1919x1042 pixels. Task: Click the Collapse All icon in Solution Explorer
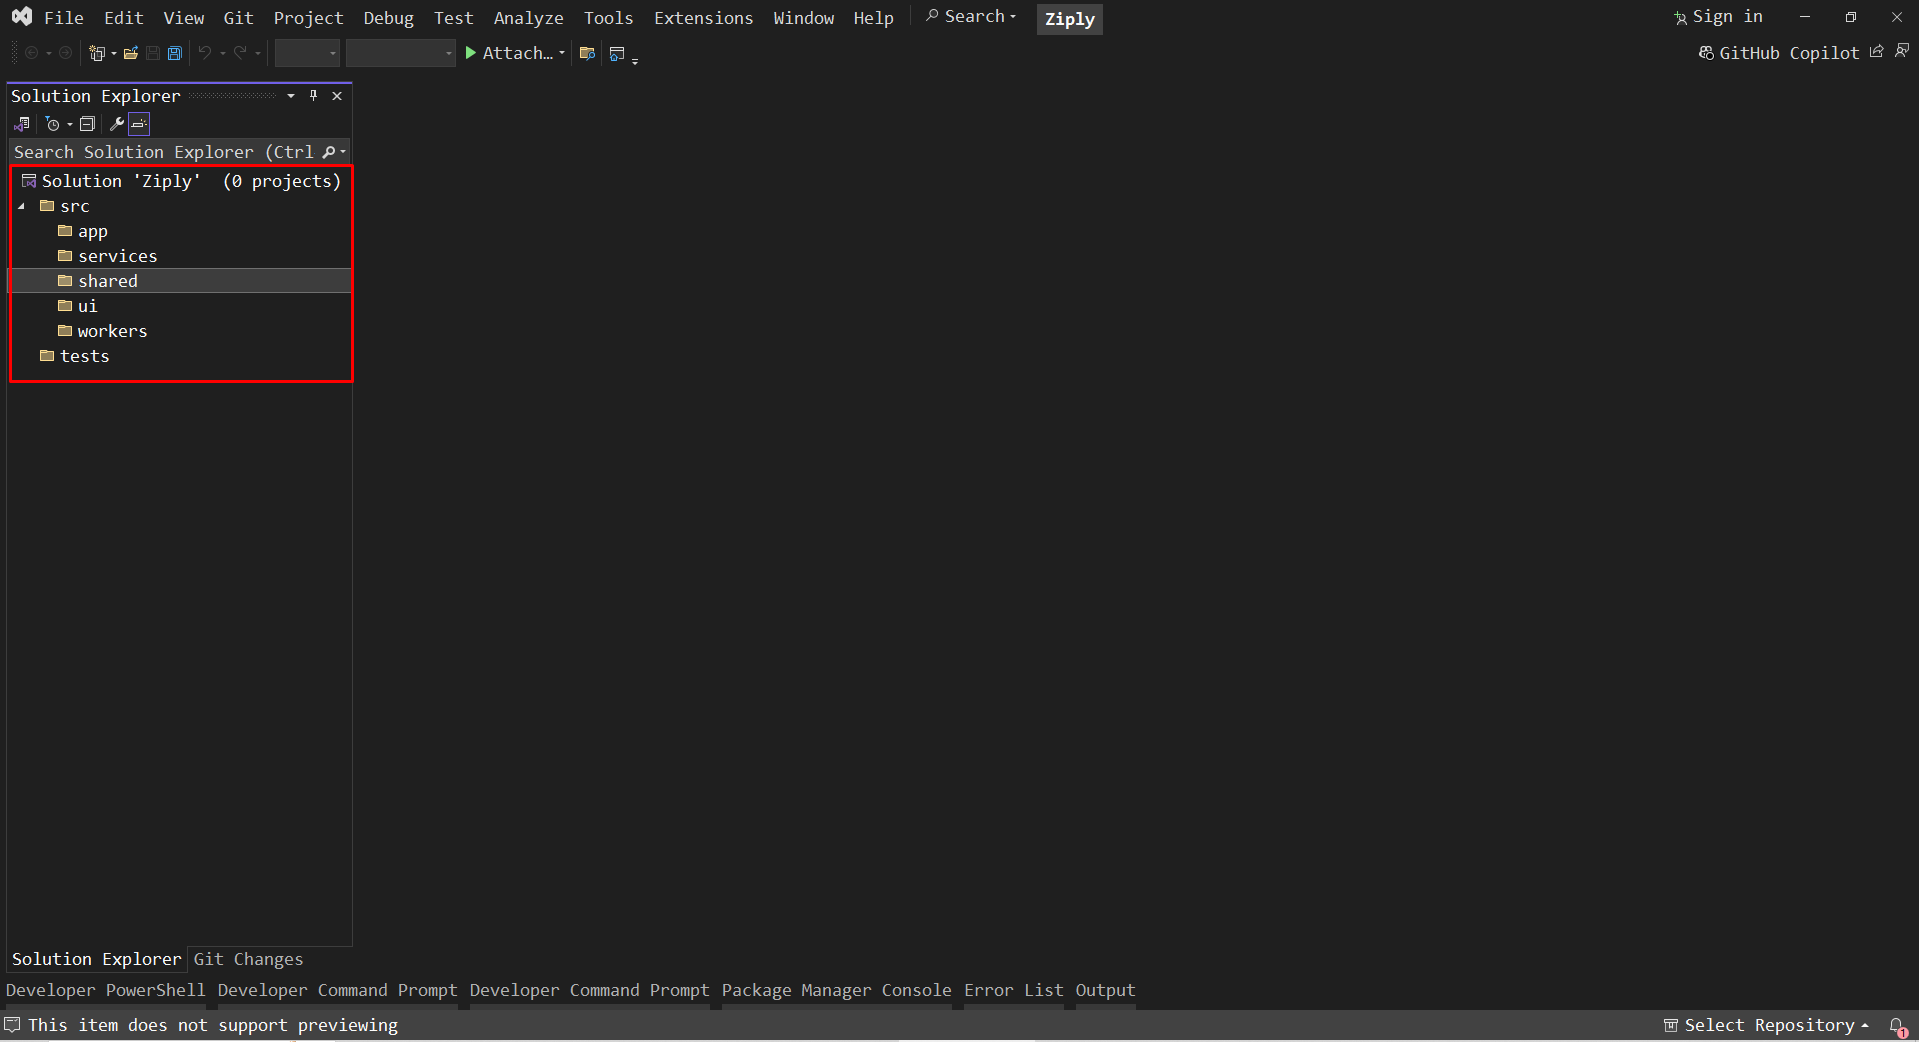click(x=88, y=124)
